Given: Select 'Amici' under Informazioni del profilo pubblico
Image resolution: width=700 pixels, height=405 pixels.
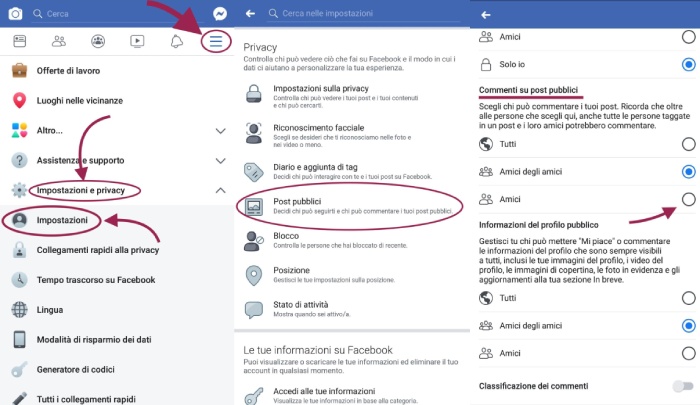Looking at the screenshot, I should click(688, 353).
